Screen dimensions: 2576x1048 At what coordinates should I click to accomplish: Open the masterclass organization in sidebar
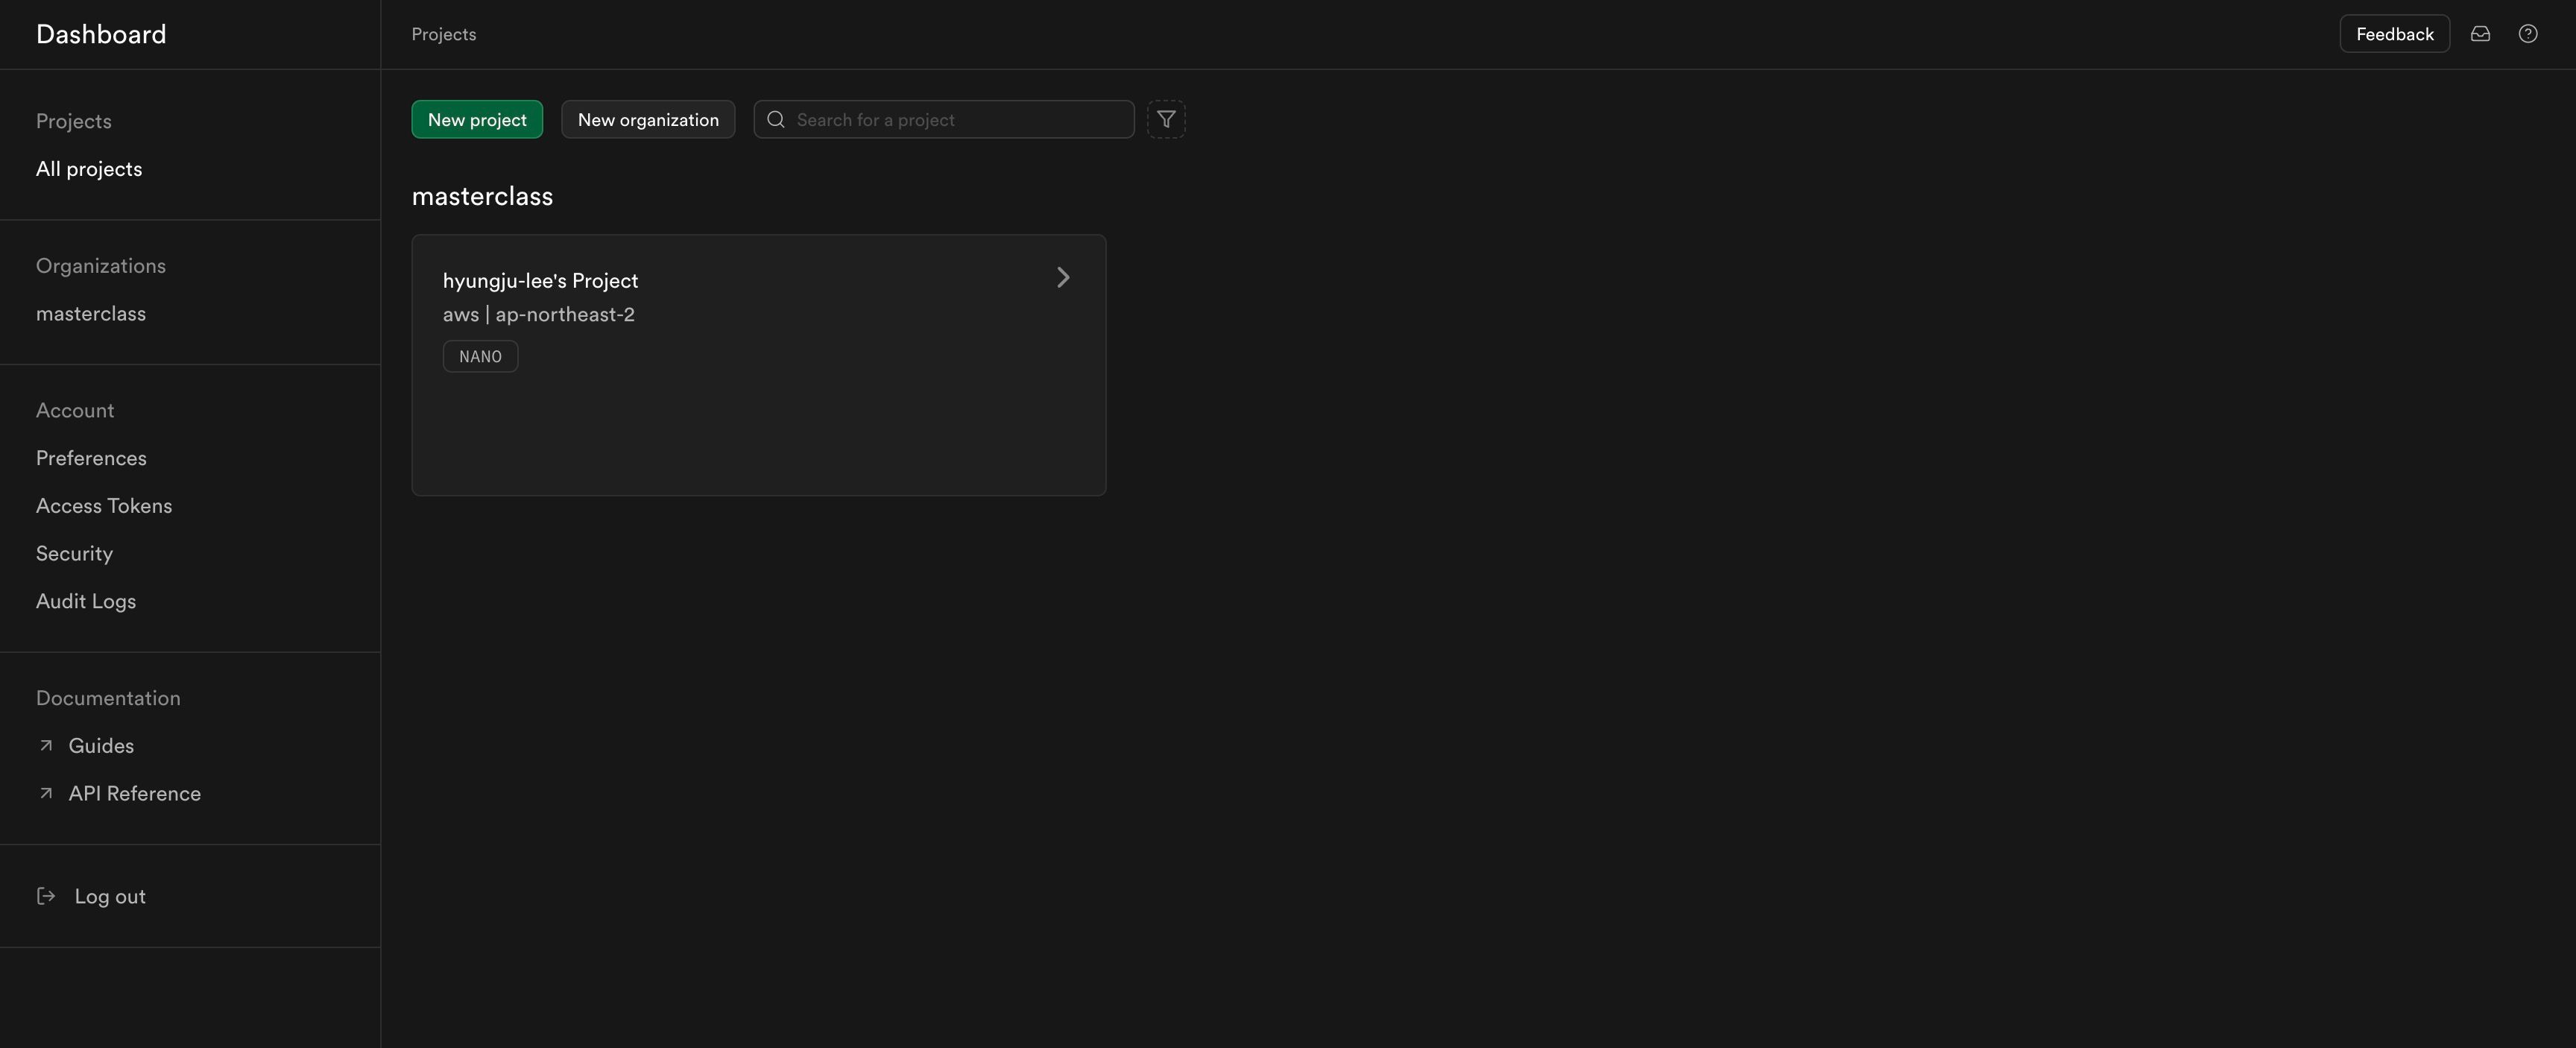(91, 313)
